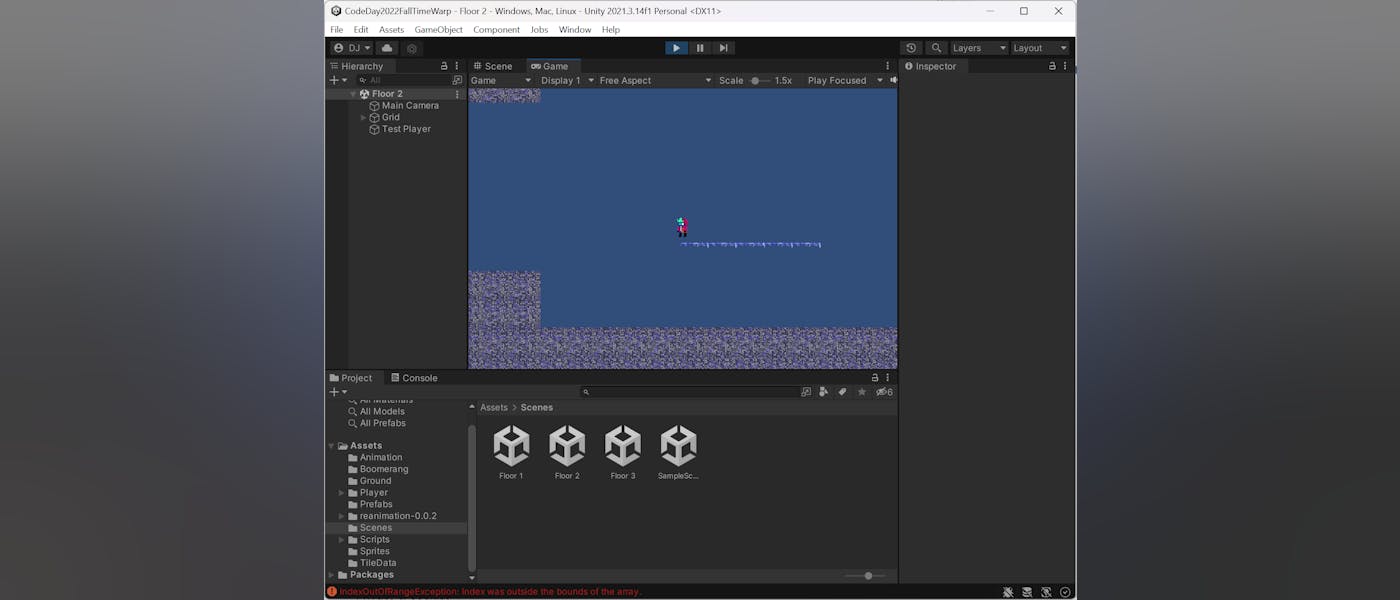Open the Assets menu
Image resolution: width=1400 pixels, height=600 pixels.
[x=391, y=30]
